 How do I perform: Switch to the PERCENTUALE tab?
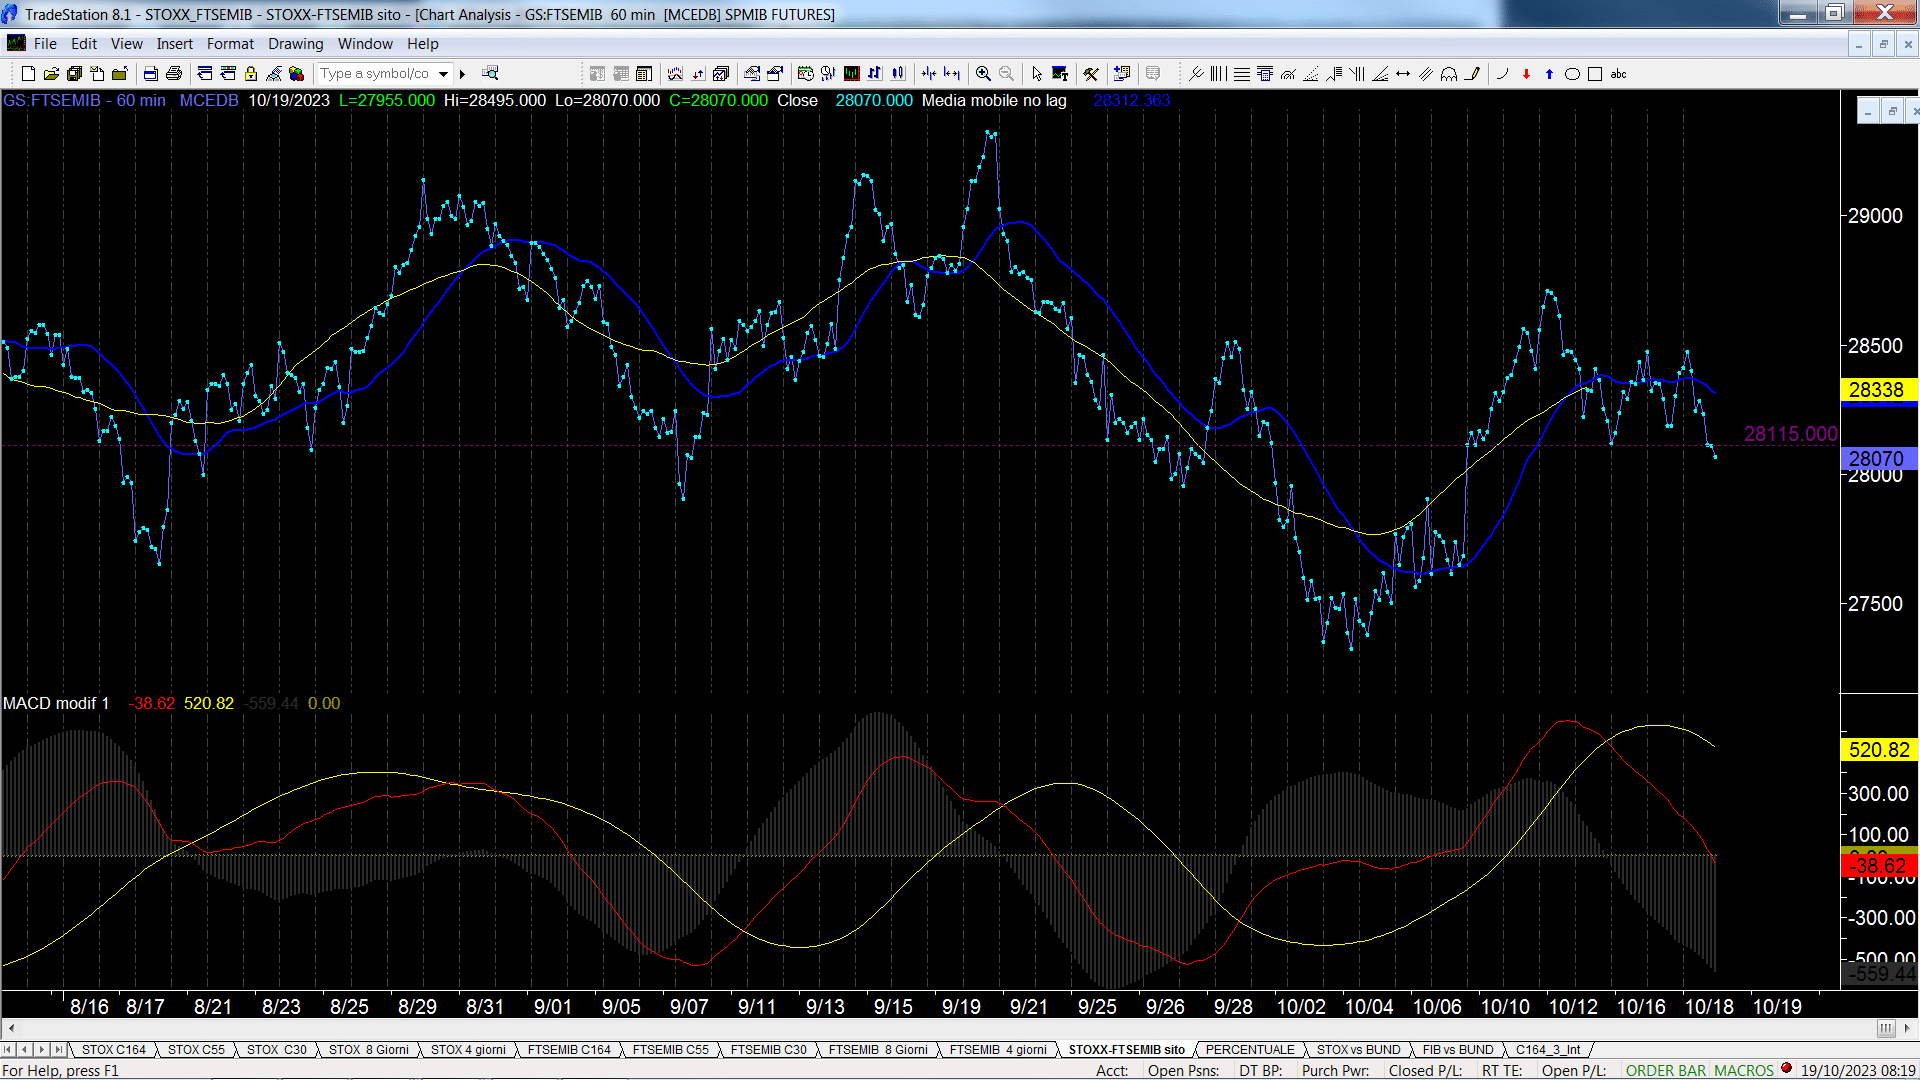1250,1050
